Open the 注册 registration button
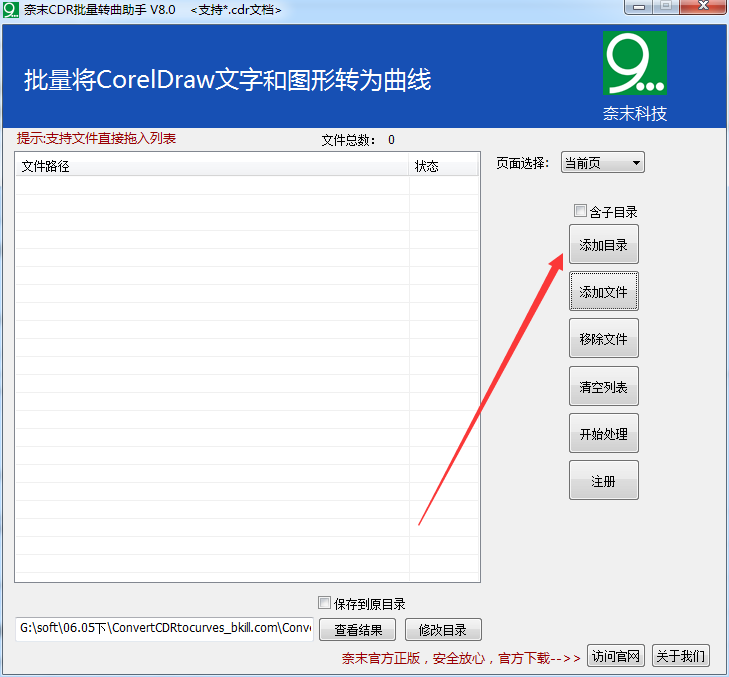The image size is (729, 677). point(603,480)
